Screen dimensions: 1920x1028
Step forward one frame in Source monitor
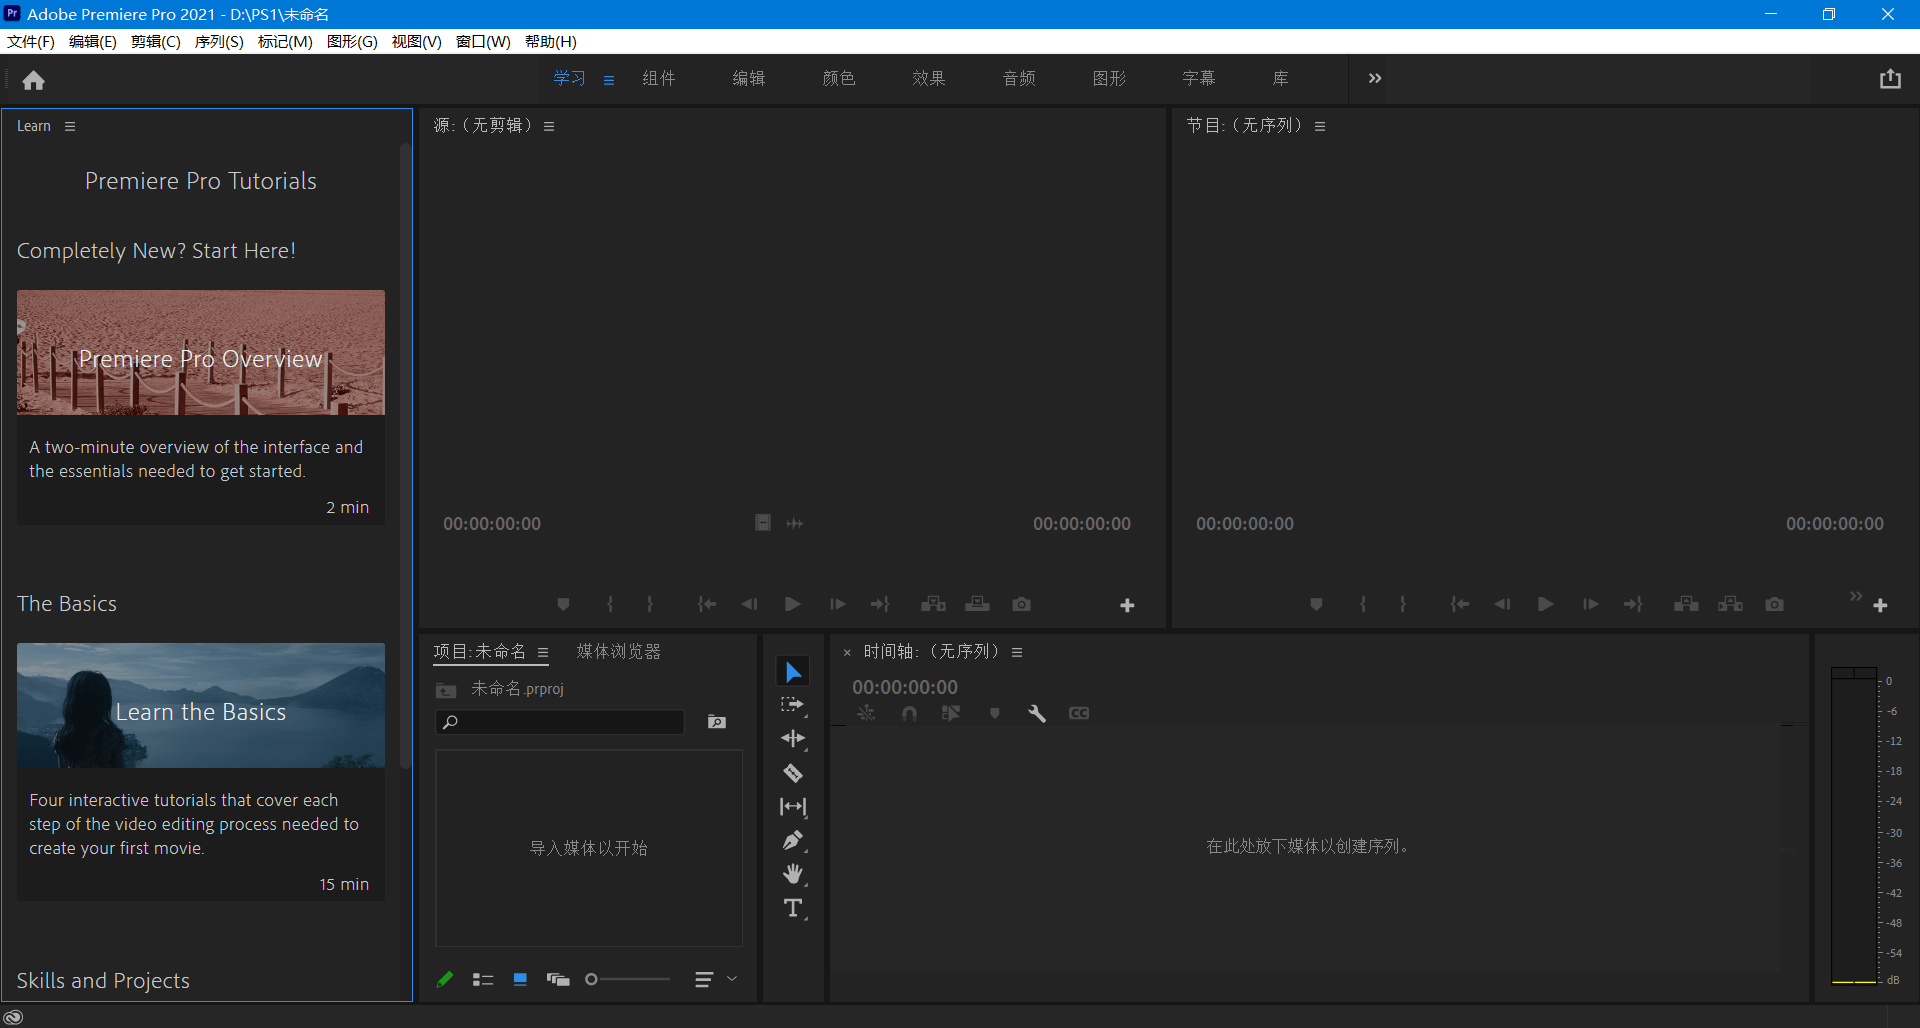tap(837, 604)
